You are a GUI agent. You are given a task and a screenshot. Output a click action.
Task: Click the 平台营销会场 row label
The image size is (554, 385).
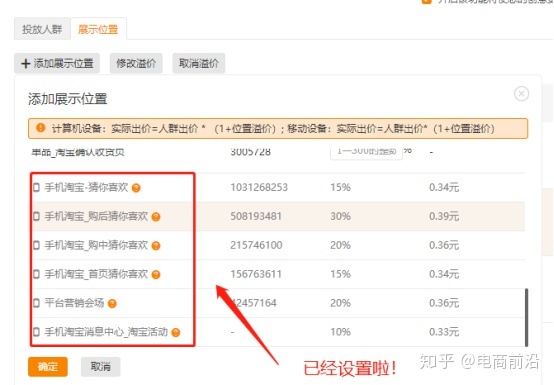click(74, 303)
